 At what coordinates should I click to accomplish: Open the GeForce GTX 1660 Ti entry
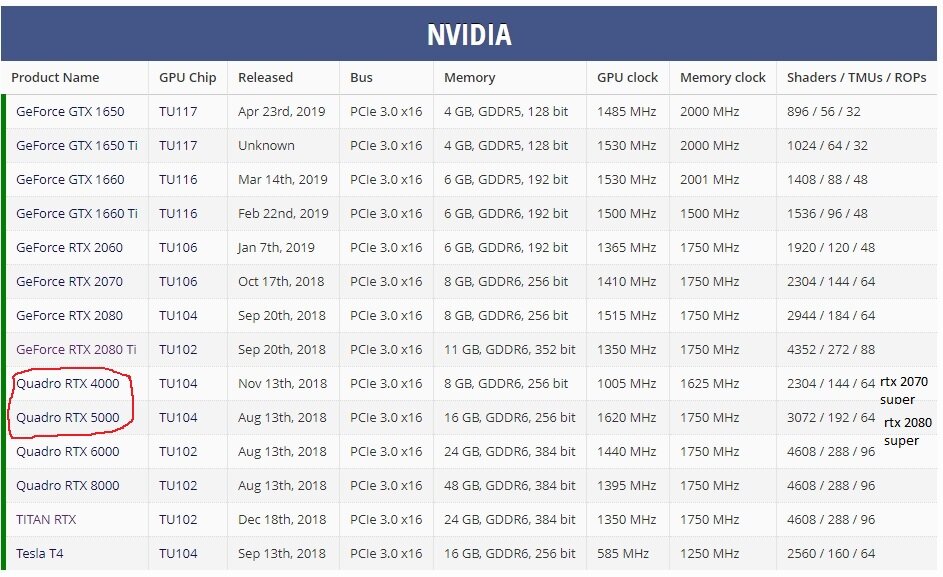coord(77,214)
